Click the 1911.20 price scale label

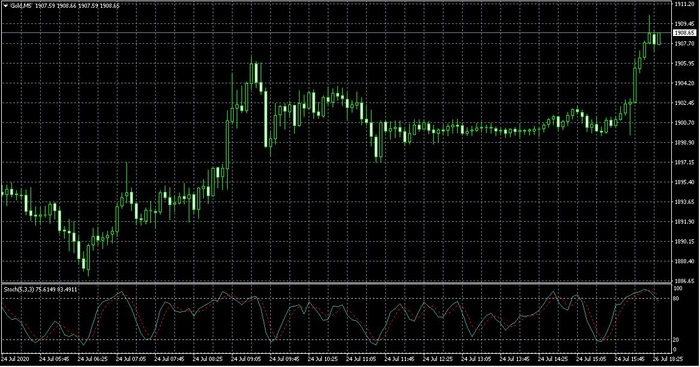(684, 4)
